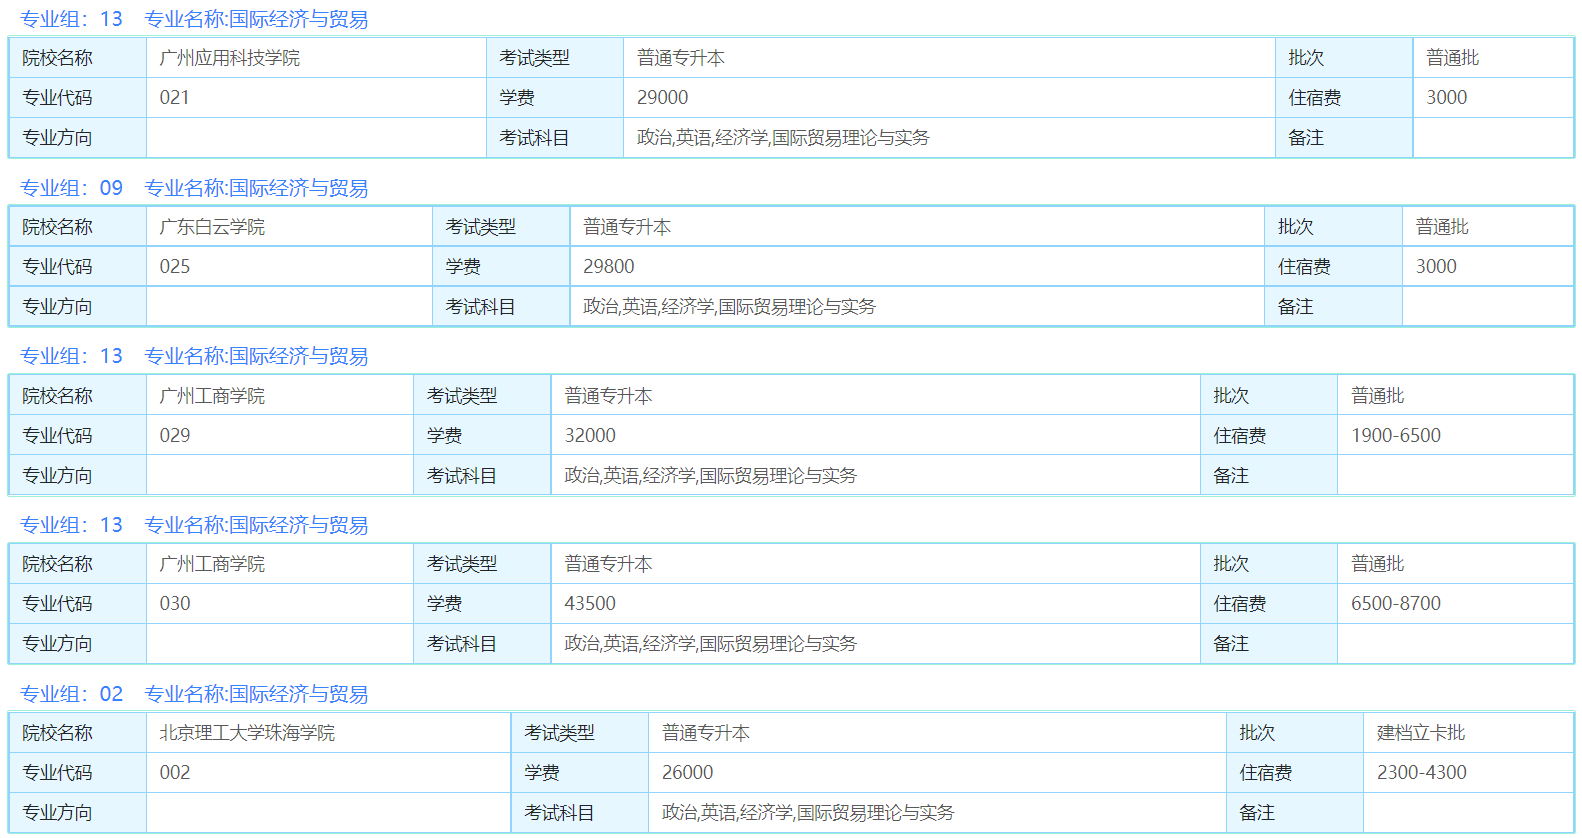Click tuition value 29000
The width and height of the screenshot is (1582, 838).
tap(662, 98)
